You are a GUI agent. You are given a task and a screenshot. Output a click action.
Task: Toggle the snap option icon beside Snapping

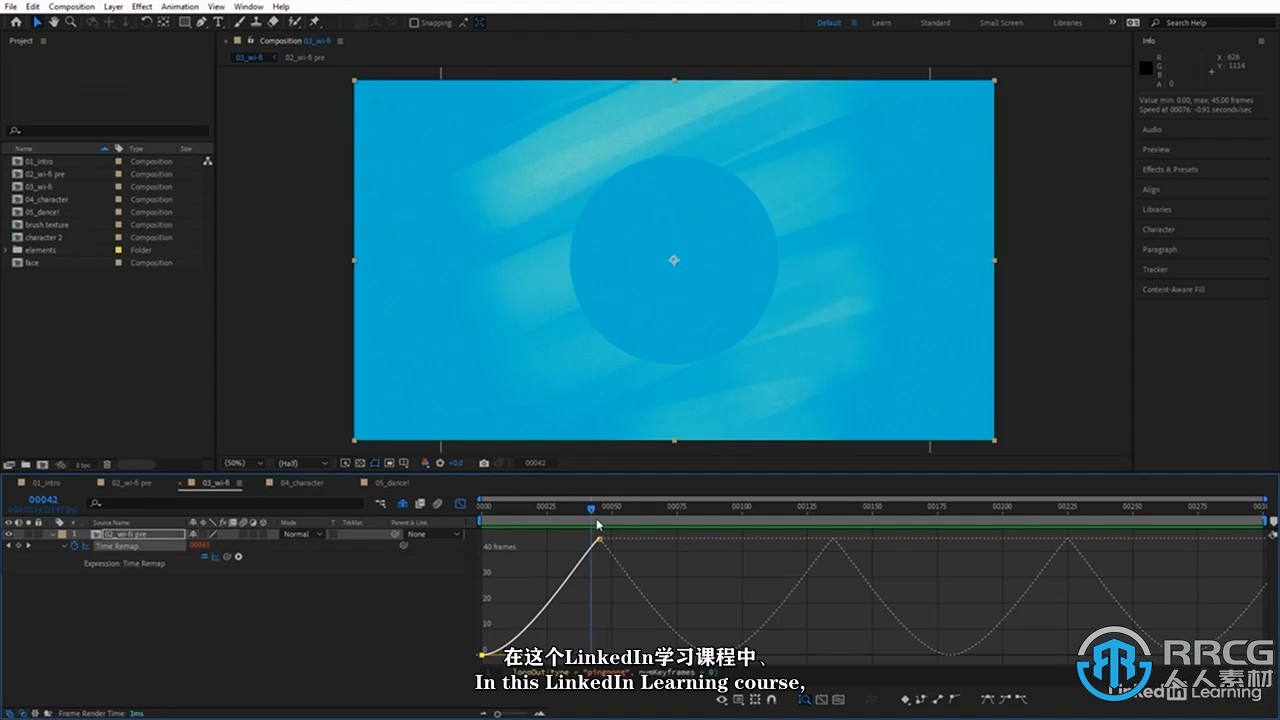(462, 23)
